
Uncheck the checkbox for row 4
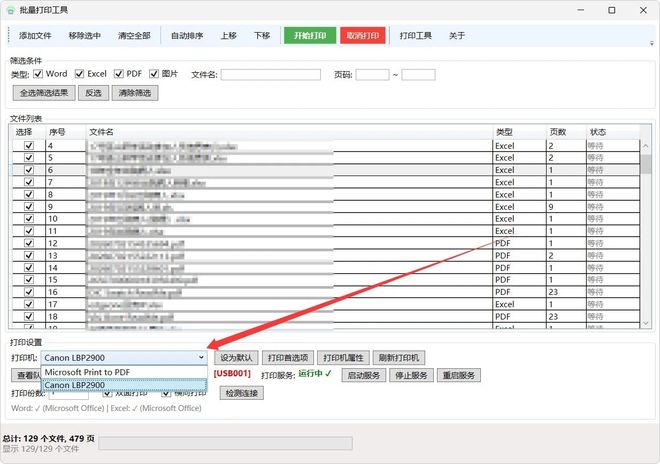click(x=29, y=146)
